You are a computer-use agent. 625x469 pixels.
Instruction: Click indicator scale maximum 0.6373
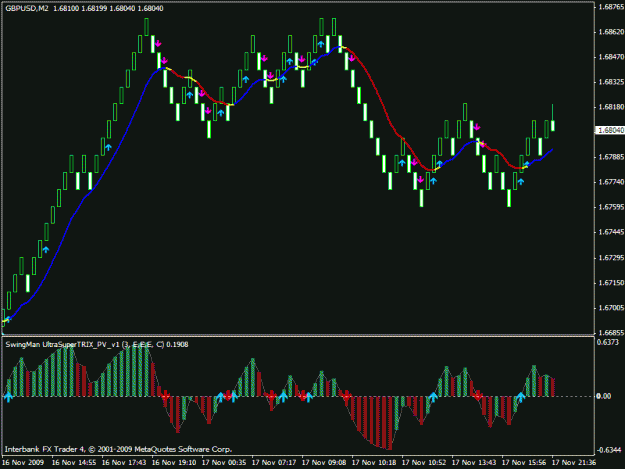click(x=607, y=342)
